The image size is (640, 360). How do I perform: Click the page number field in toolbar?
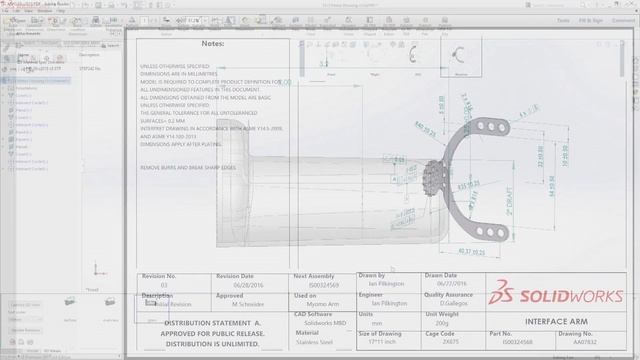tap(144, 20)
